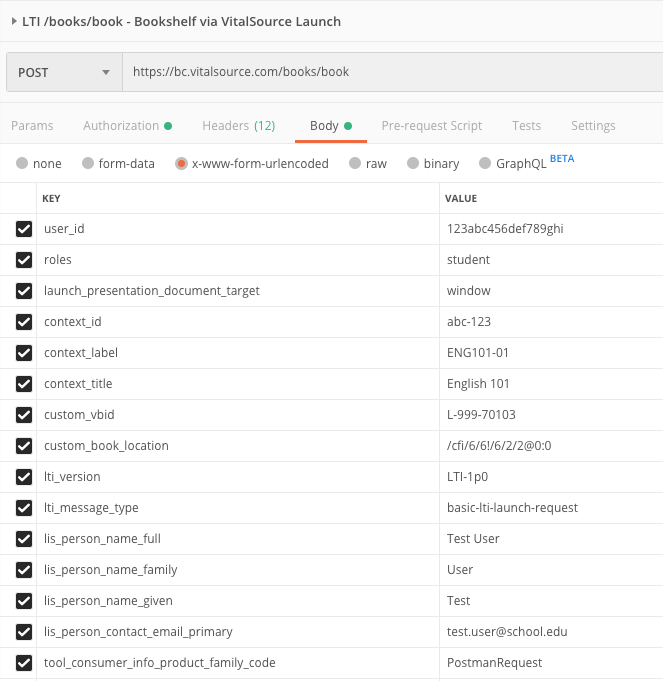Click the custom_book_location key cell
Viewport: 663px width, 681px height.
[238, 446]
